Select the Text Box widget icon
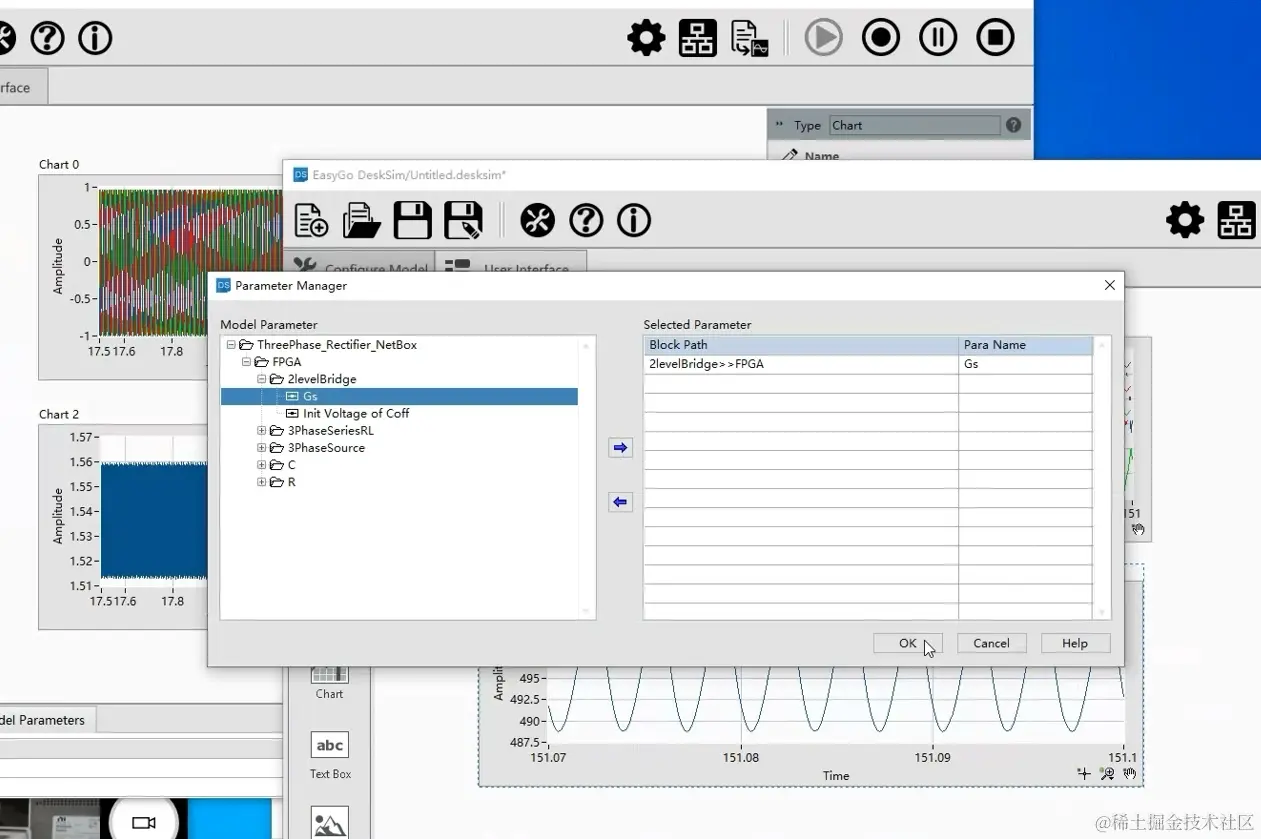 330,745
